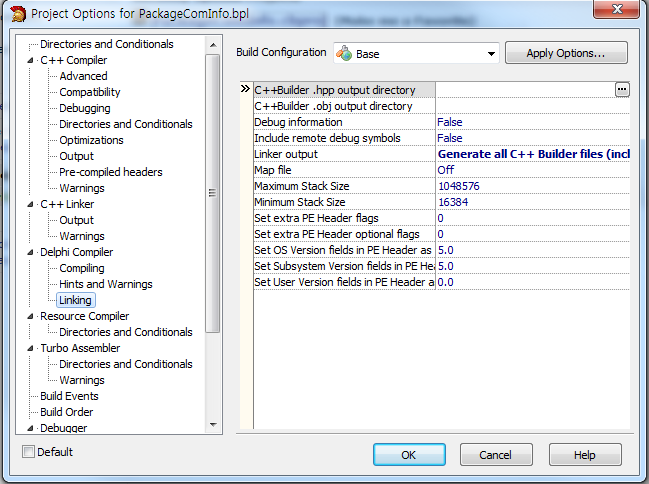This screenshot has height=484, width=649.
Task: Collapse the Delphi Compiler tree node
Action: tap(33, 252)
